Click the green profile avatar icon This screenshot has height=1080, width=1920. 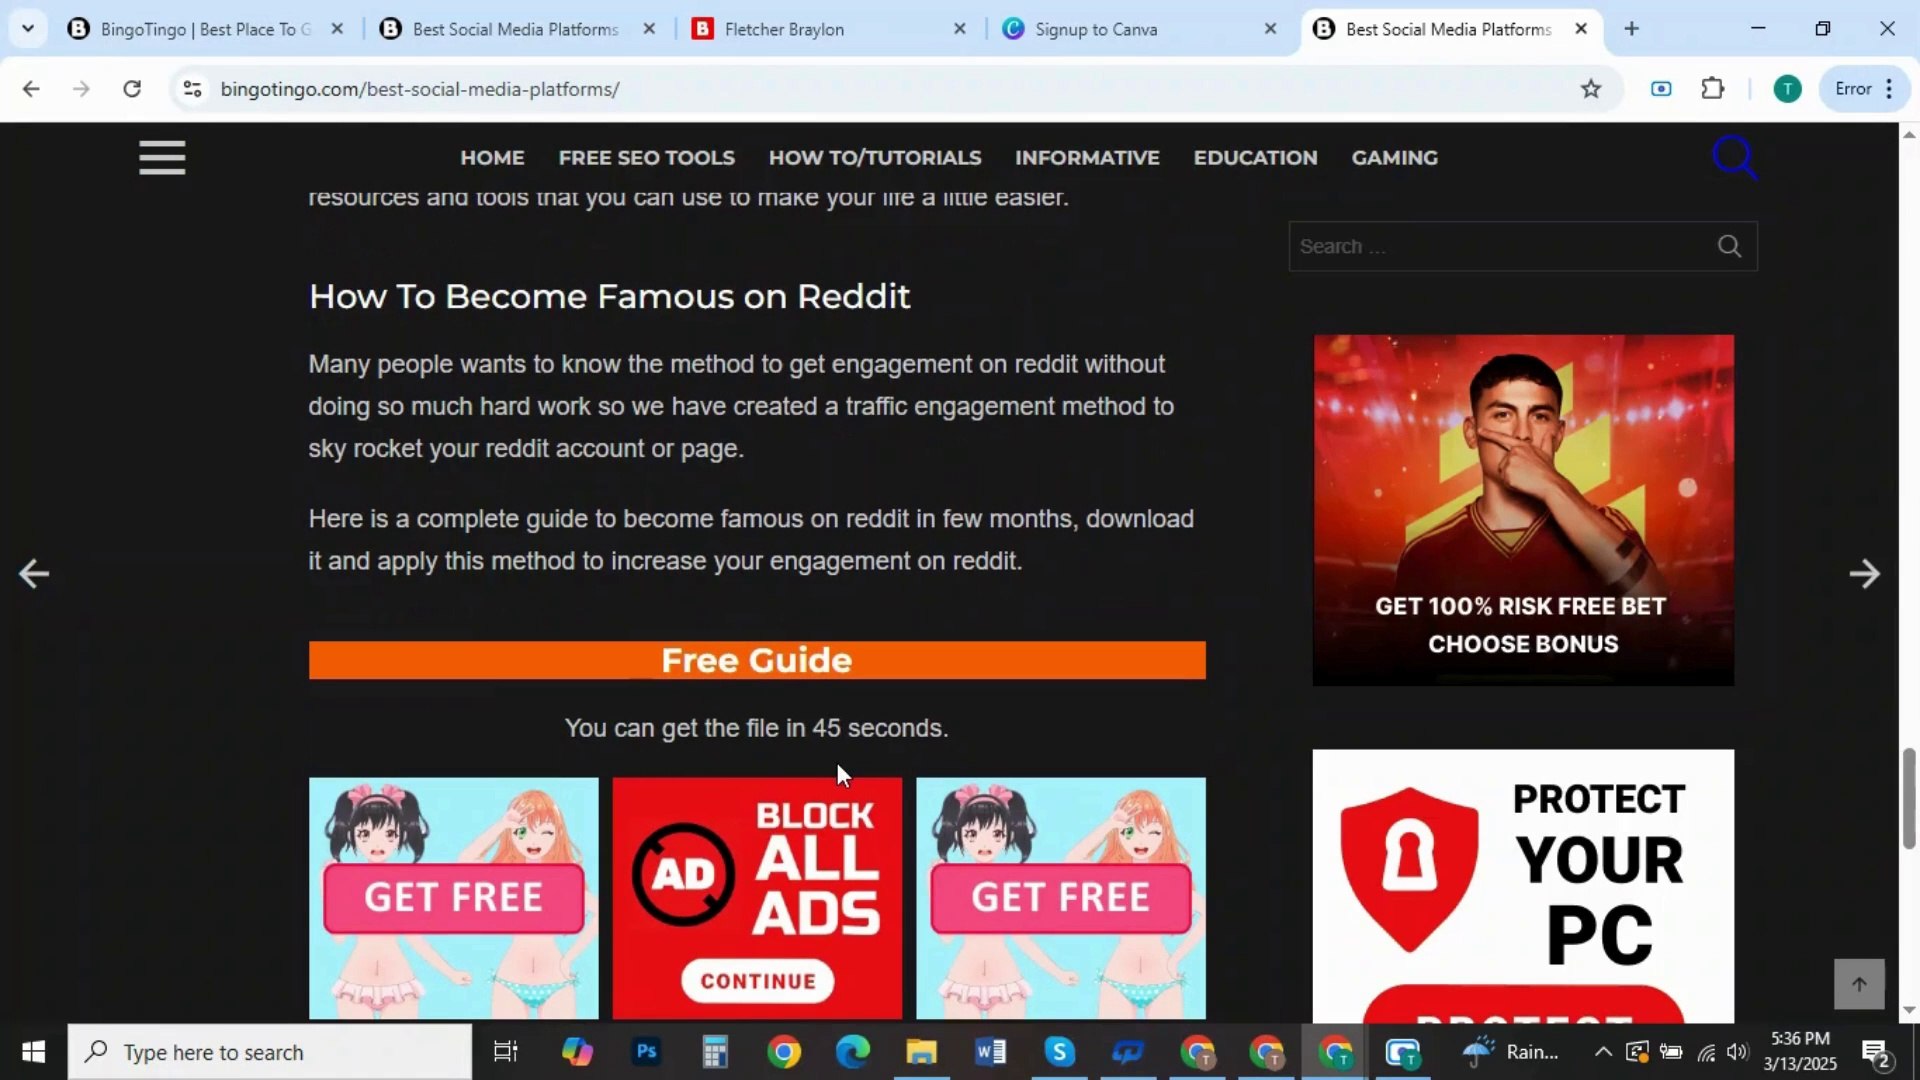point(1787,88)
